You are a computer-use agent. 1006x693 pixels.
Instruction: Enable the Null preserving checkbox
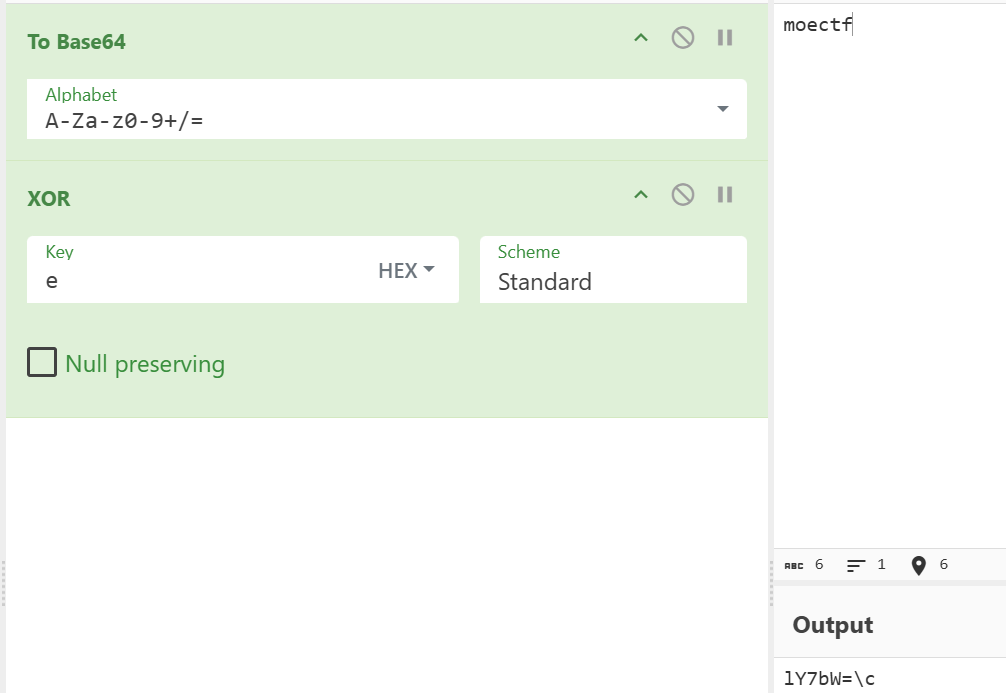(x=42, y=363)
